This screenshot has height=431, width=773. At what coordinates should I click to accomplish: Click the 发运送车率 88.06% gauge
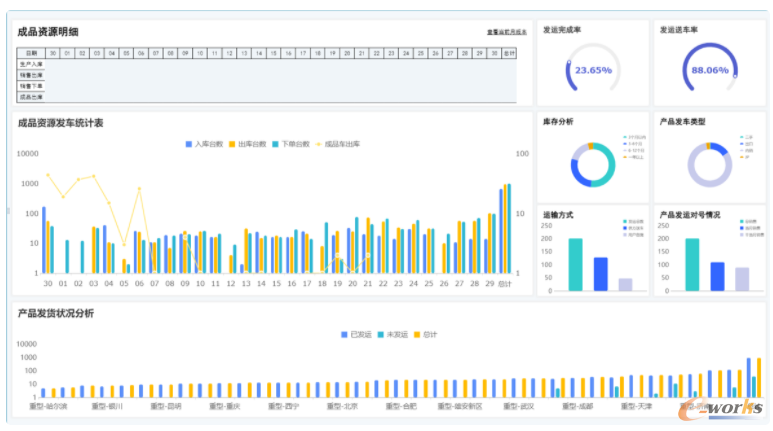(x=709, y=70)
